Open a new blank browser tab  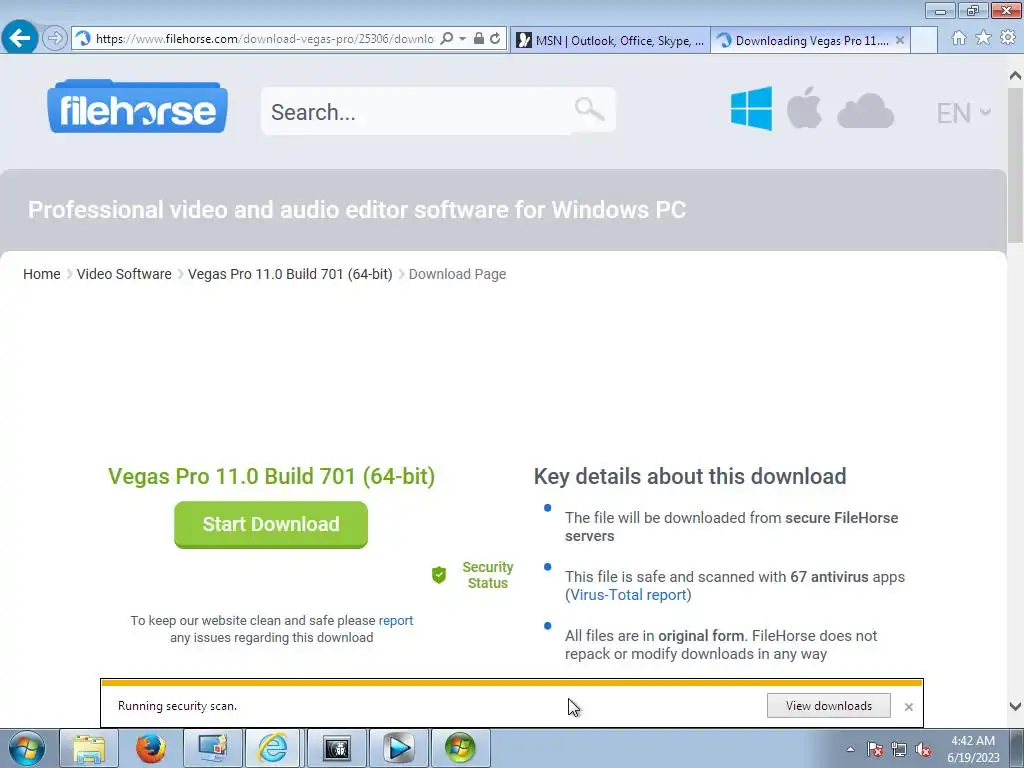point(923,40)
